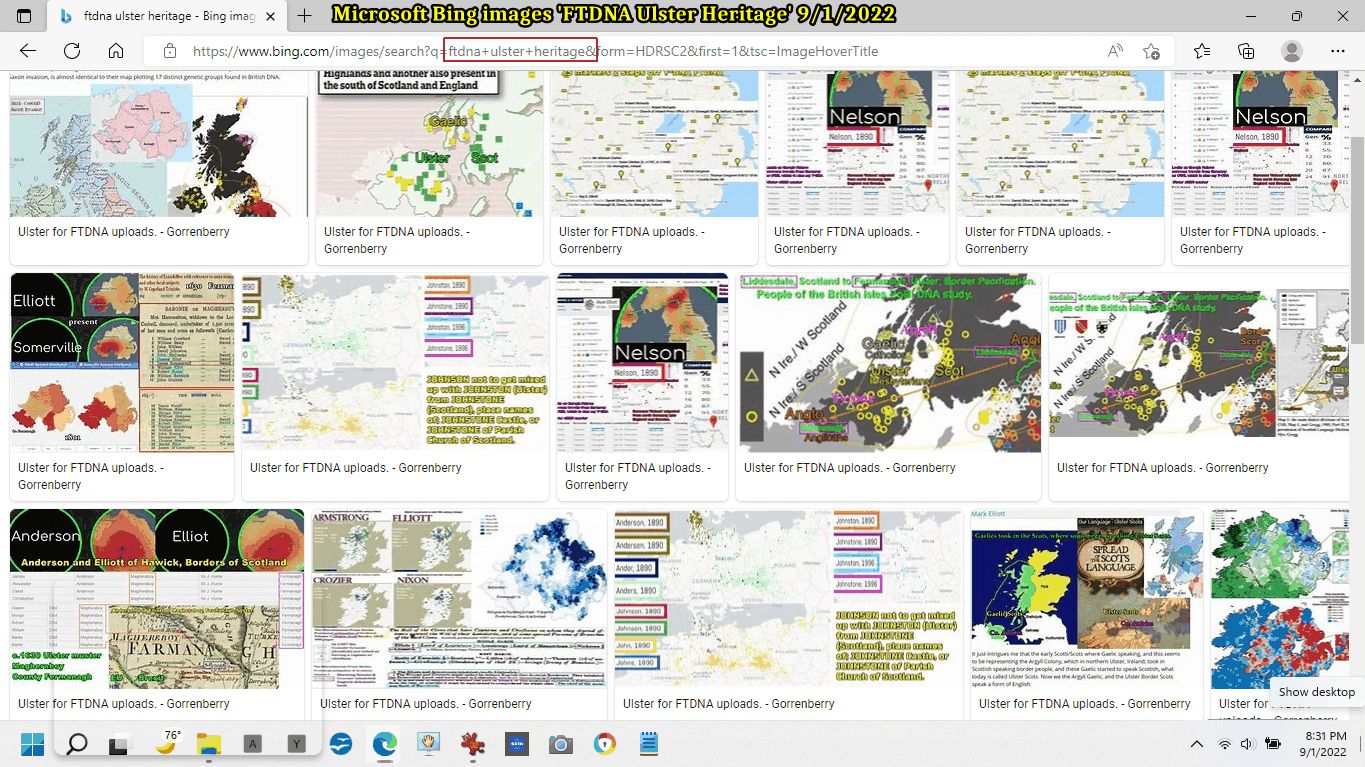Open the Gaelic Ulster Scot map thumbnail
Screen dimensions: 1365x767
tap(430, 143)
